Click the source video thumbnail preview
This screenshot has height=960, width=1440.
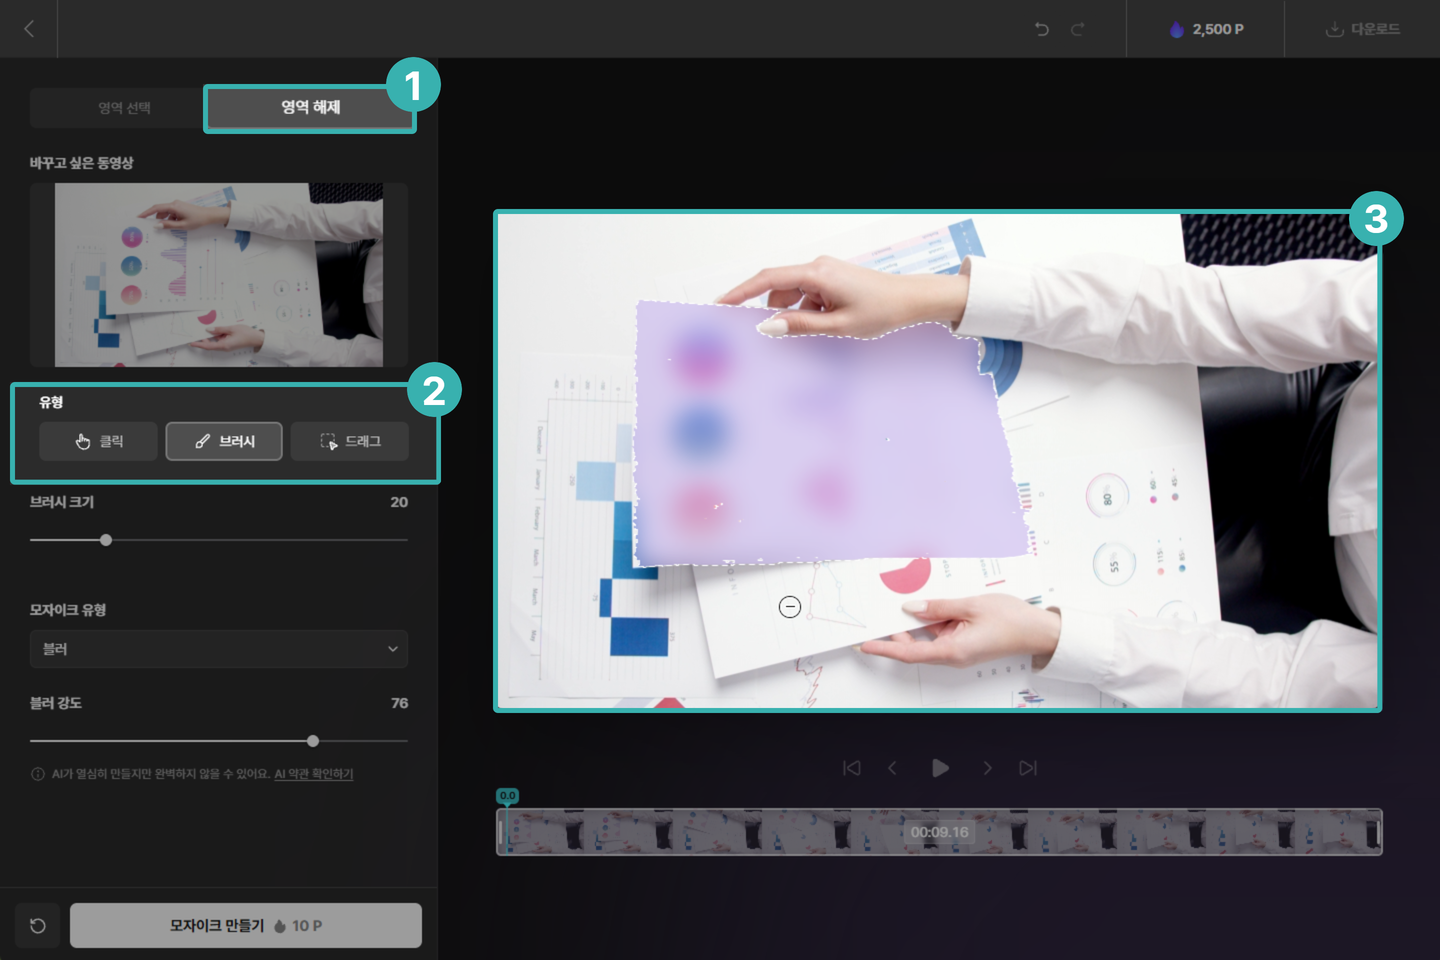coord(219,274)
